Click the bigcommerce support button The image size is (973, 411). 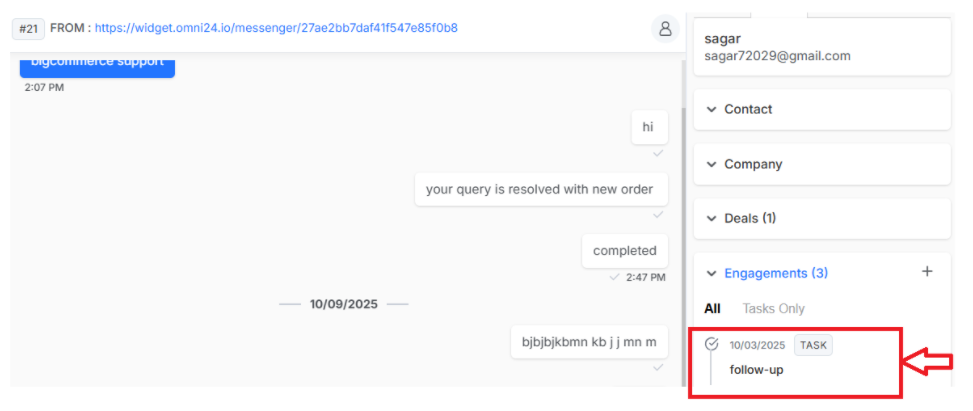coord(97,64)
